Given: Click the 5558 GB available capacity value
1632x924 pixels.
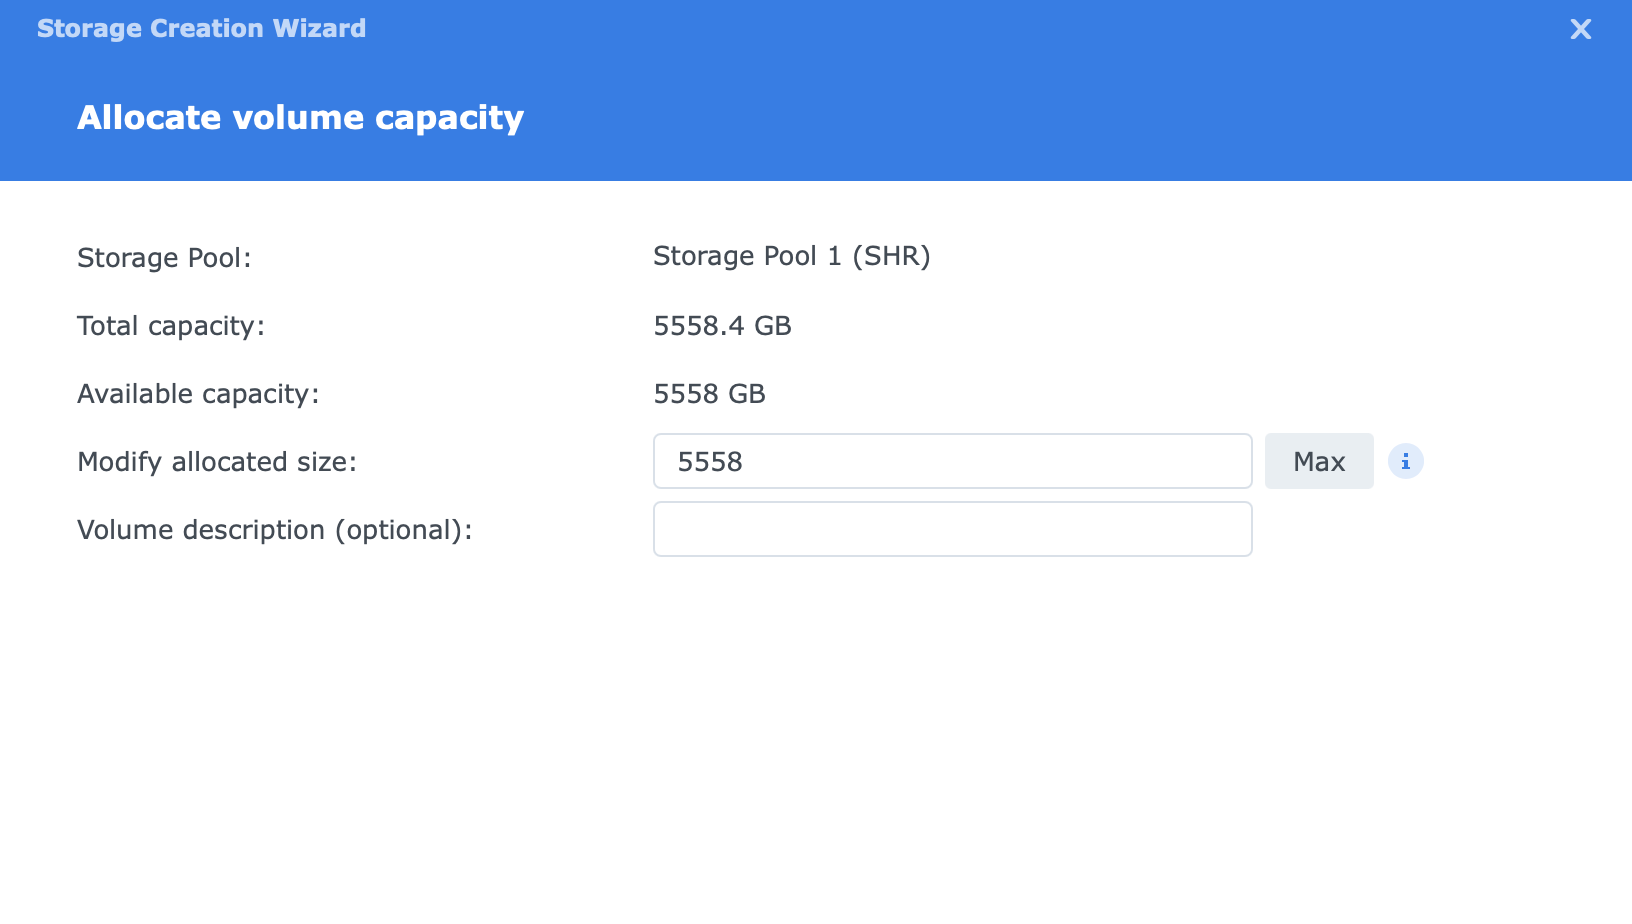Looking at the screenshot, I should (708, 394).
